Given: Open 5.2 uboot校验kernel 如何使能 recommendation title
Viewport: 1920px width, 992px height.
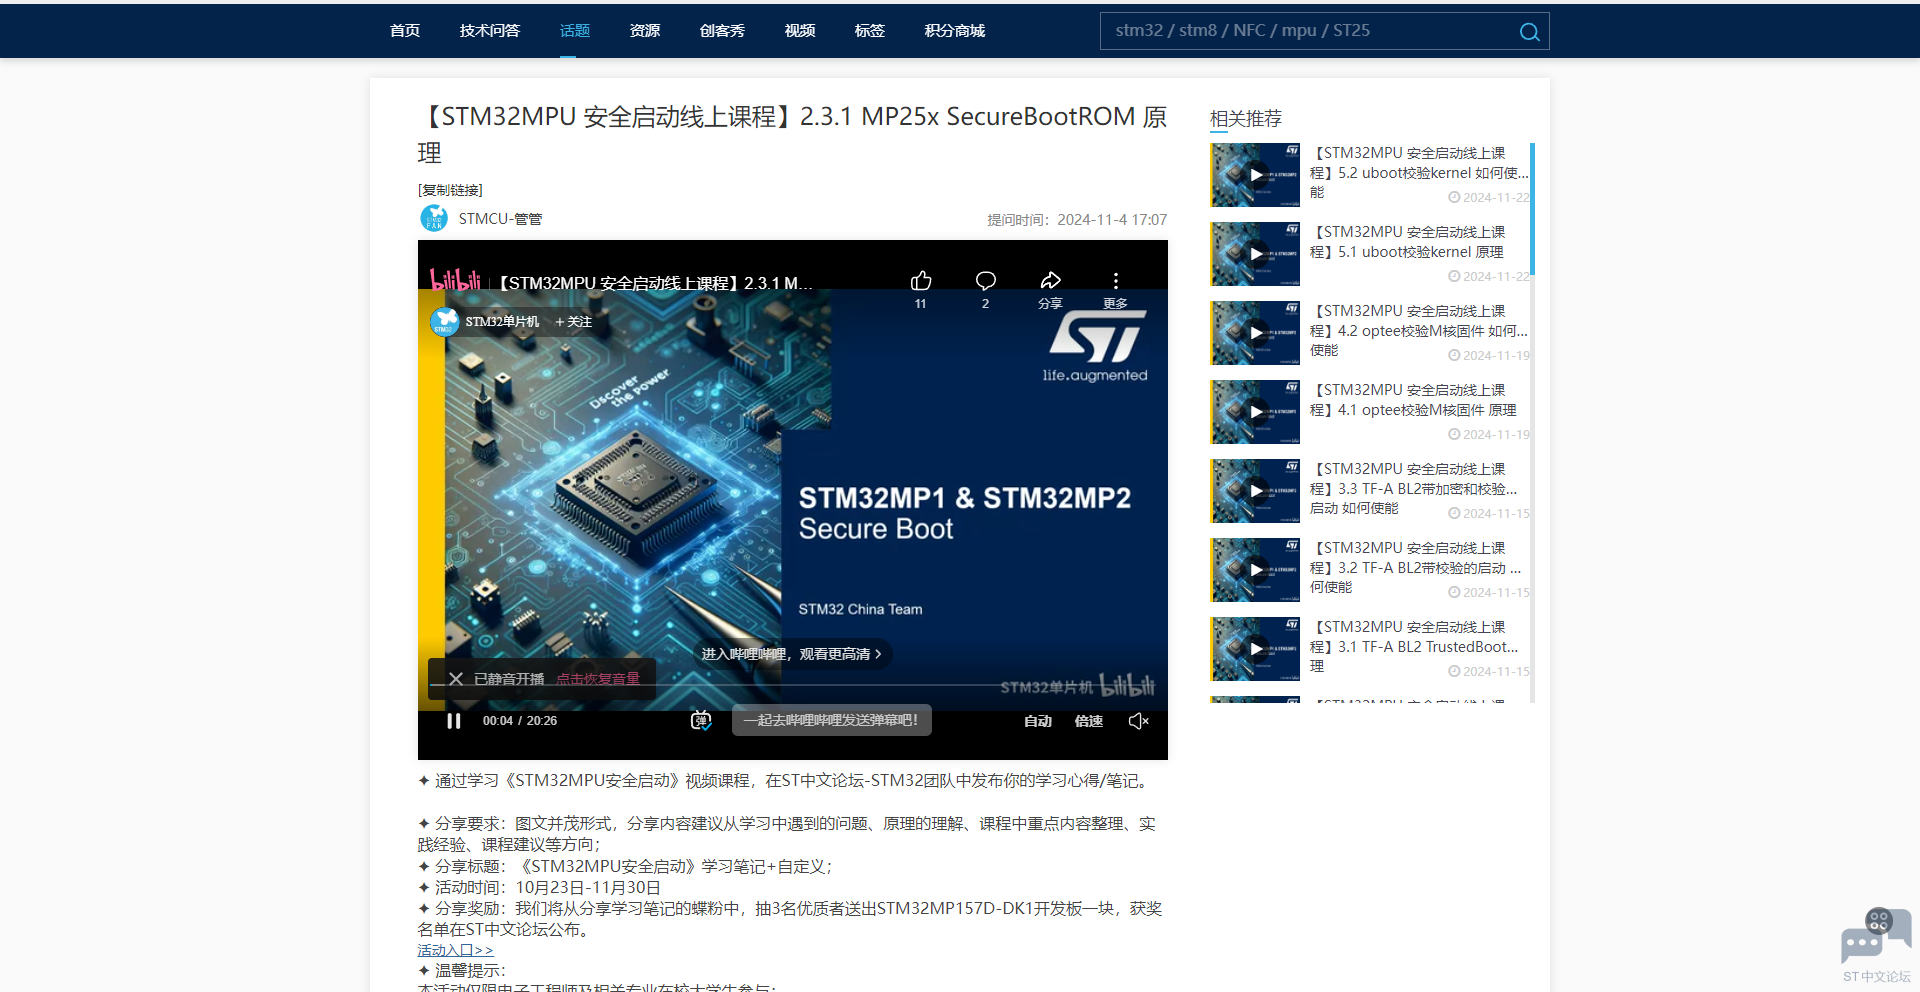Looking at the screenshot, I should point(1419,172).
